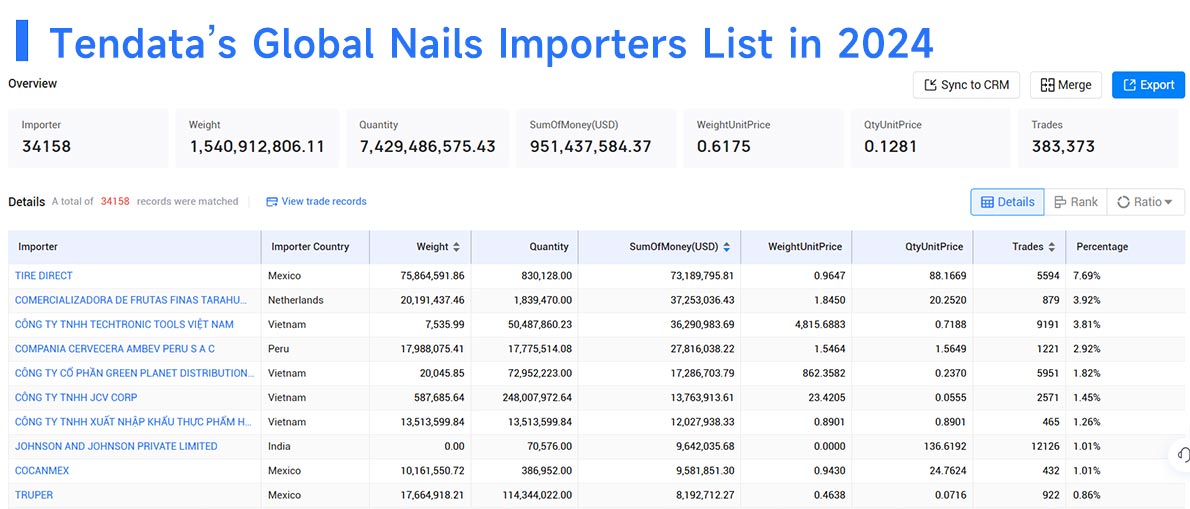Screen dimensions: 1190x509
Task: Open CÔNG TY TNHH XUẤT NHẬP KHẨU link
Action: pos(134,422)
